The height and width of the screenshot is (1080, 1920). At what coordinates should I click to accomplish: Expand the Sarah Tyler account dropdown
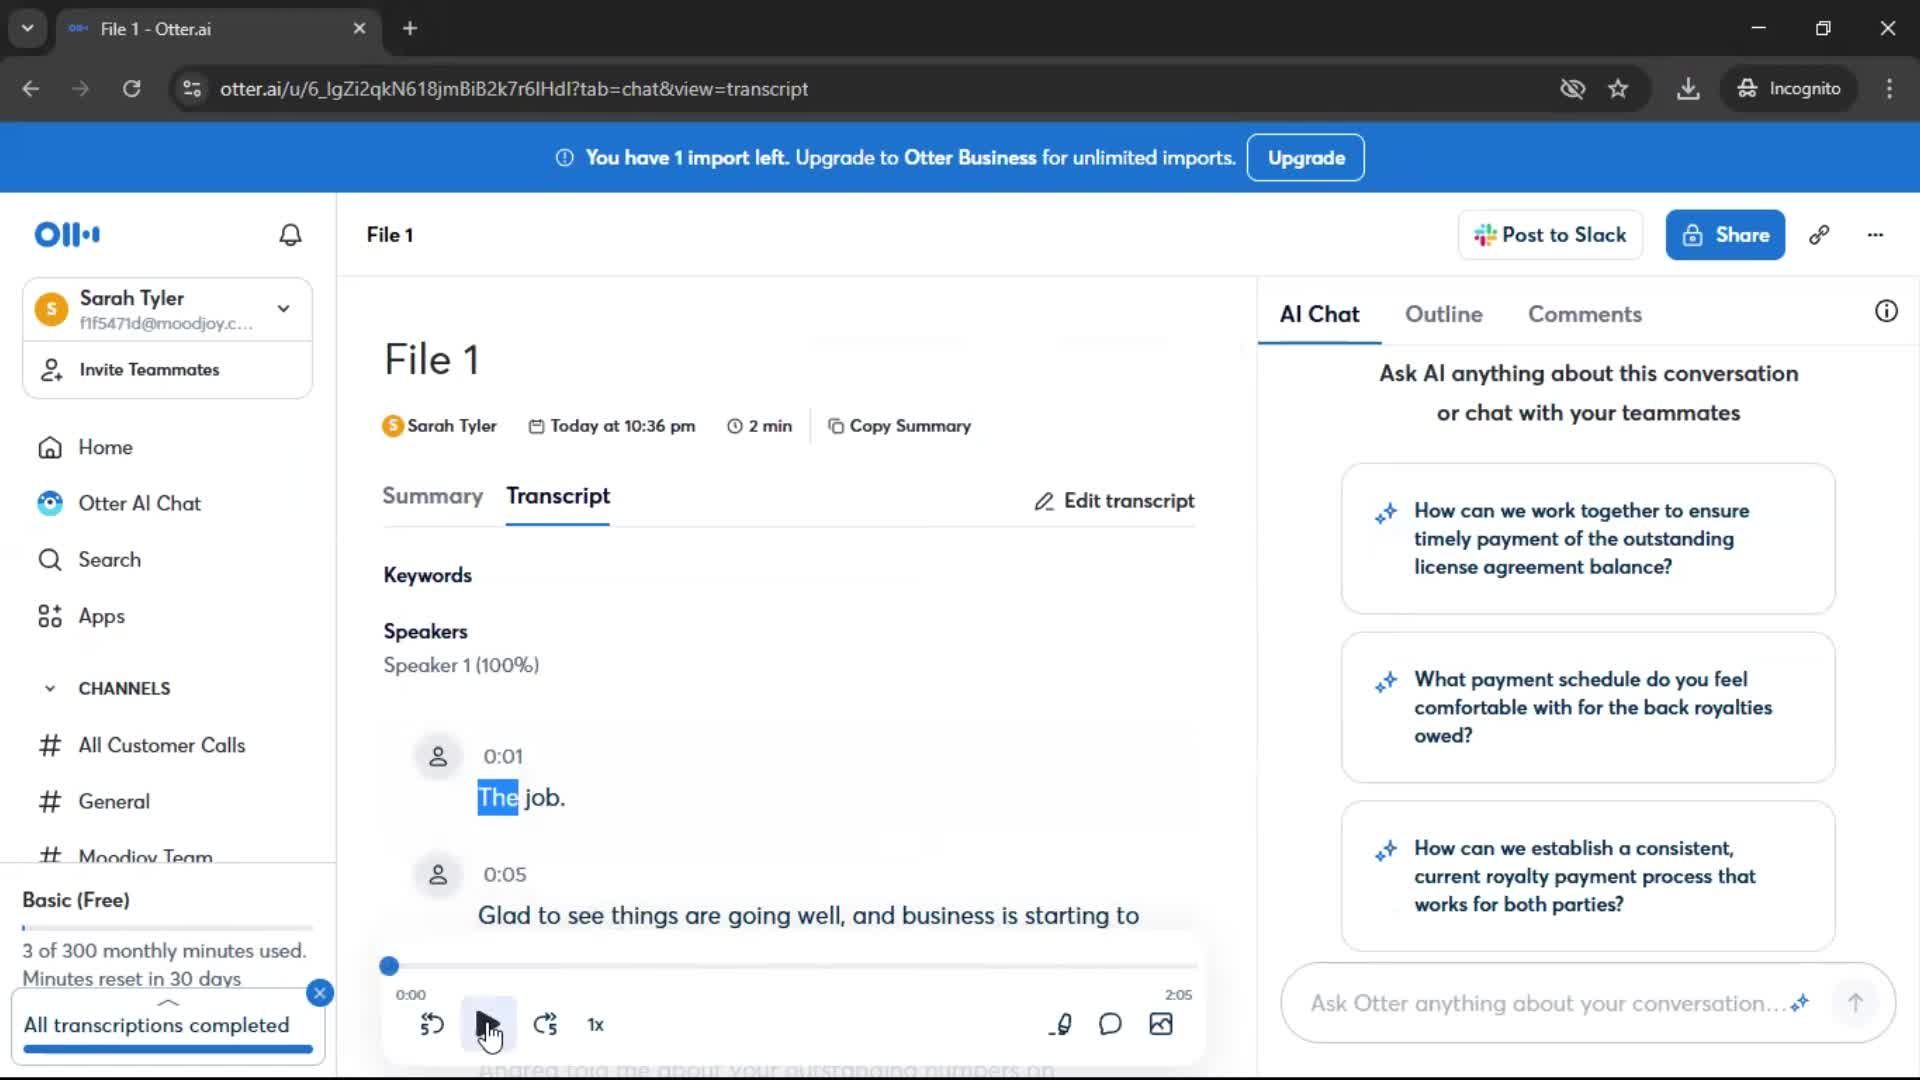click(x=284, y=309)
